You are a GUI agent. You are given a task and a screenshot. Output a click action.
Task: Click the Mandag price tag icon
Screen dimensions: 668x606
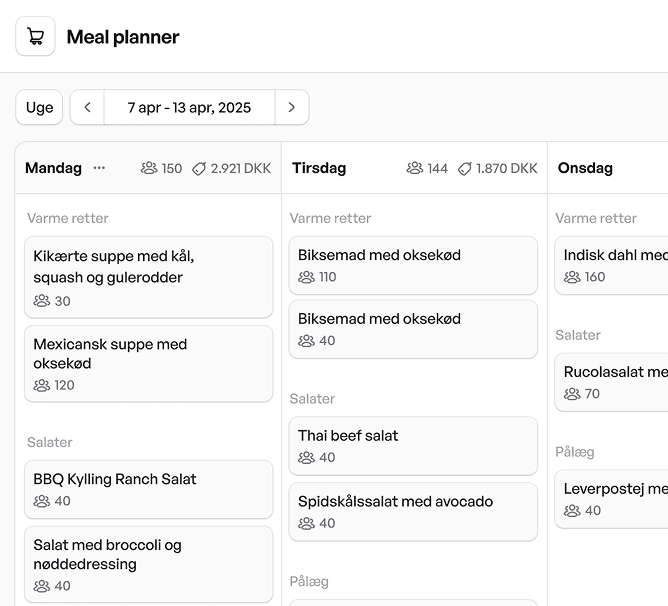coord(199,169)
